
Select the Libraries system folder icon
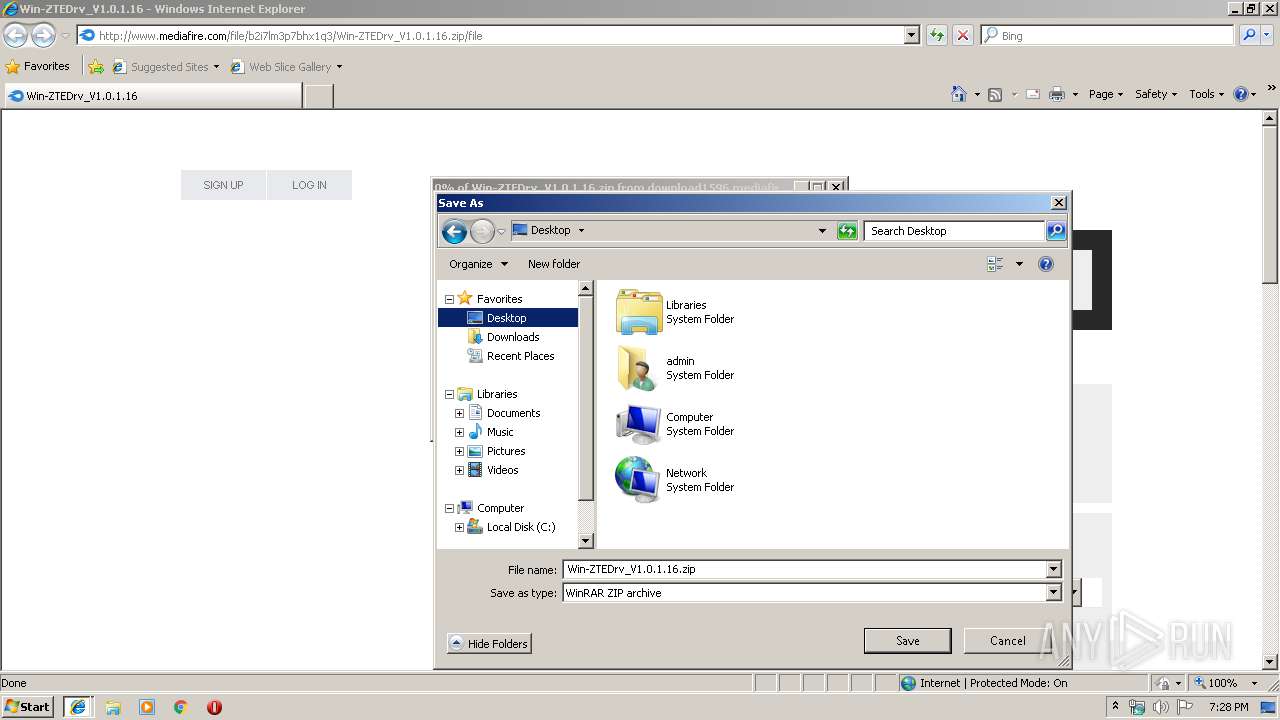(x=639, y=312)
